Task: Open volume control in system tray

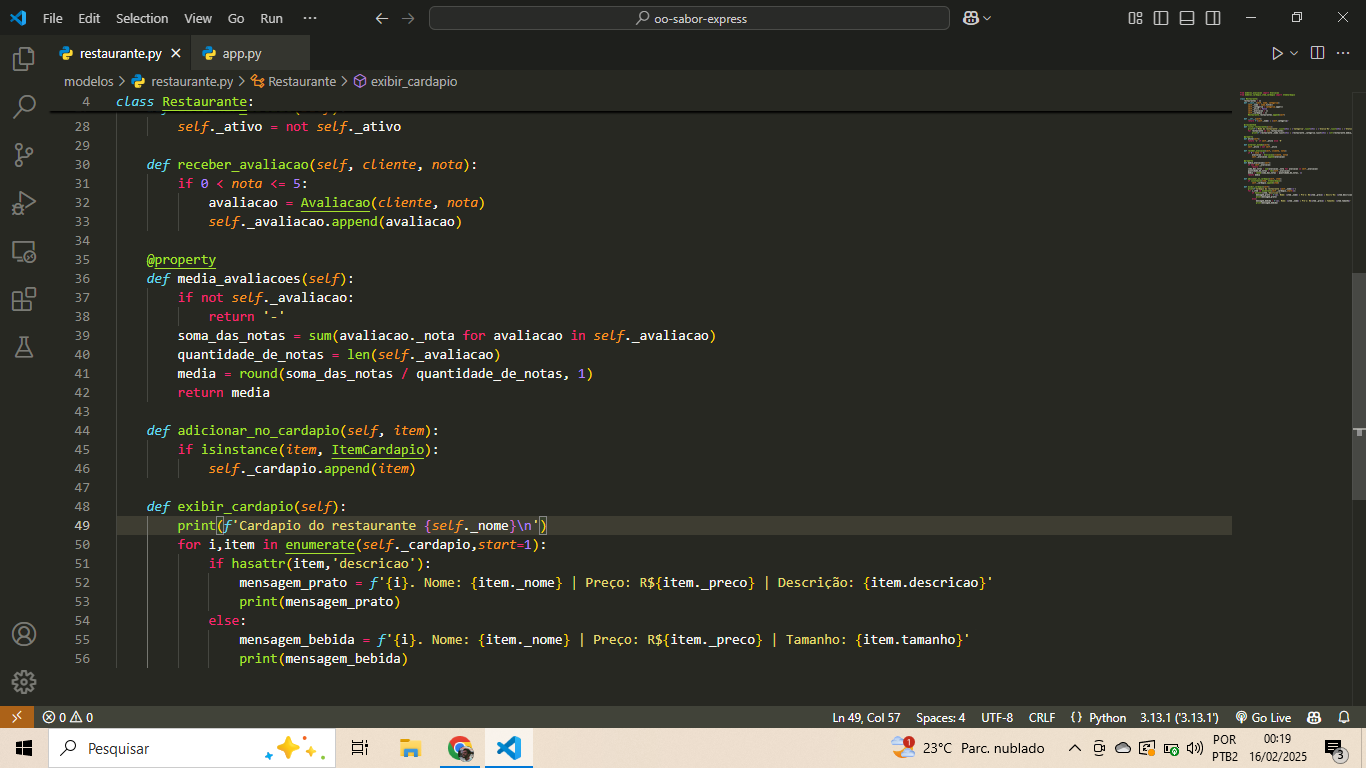Action: tap(1195, 748)
